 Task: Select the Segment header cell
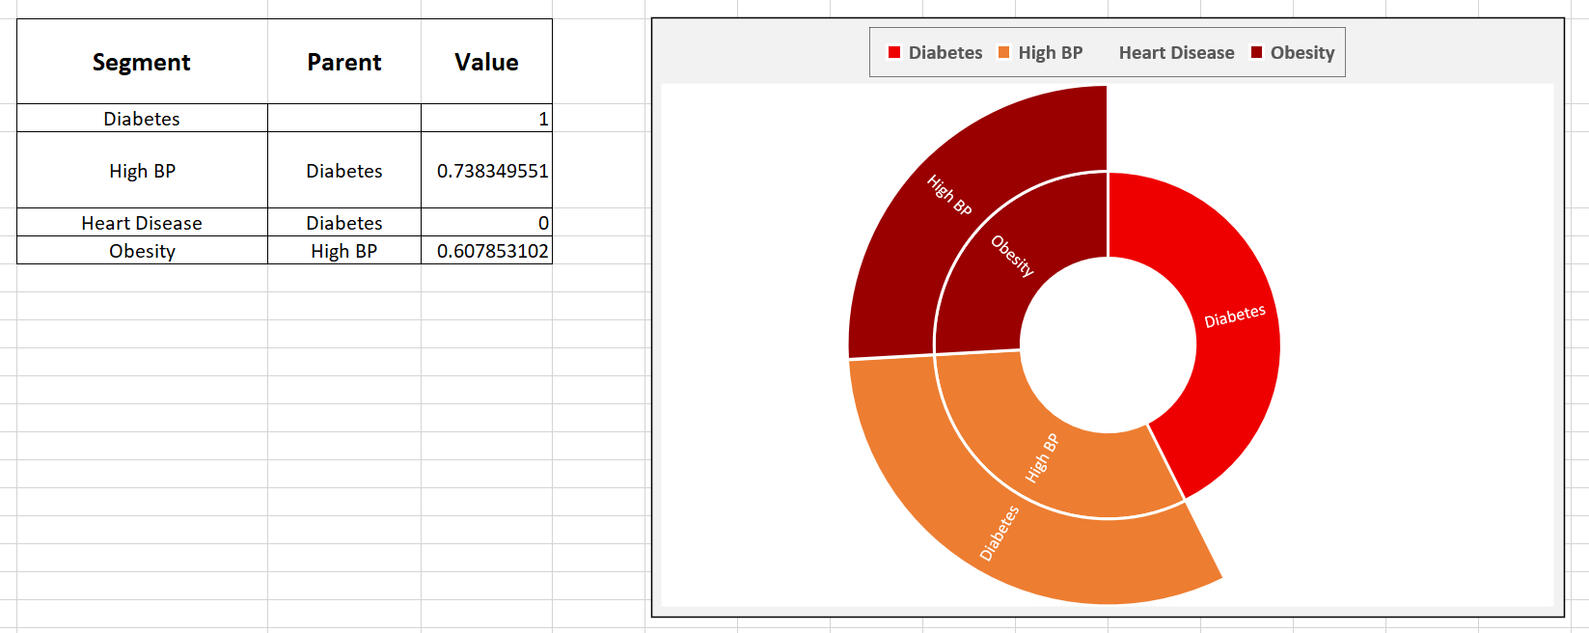point(142,62)
